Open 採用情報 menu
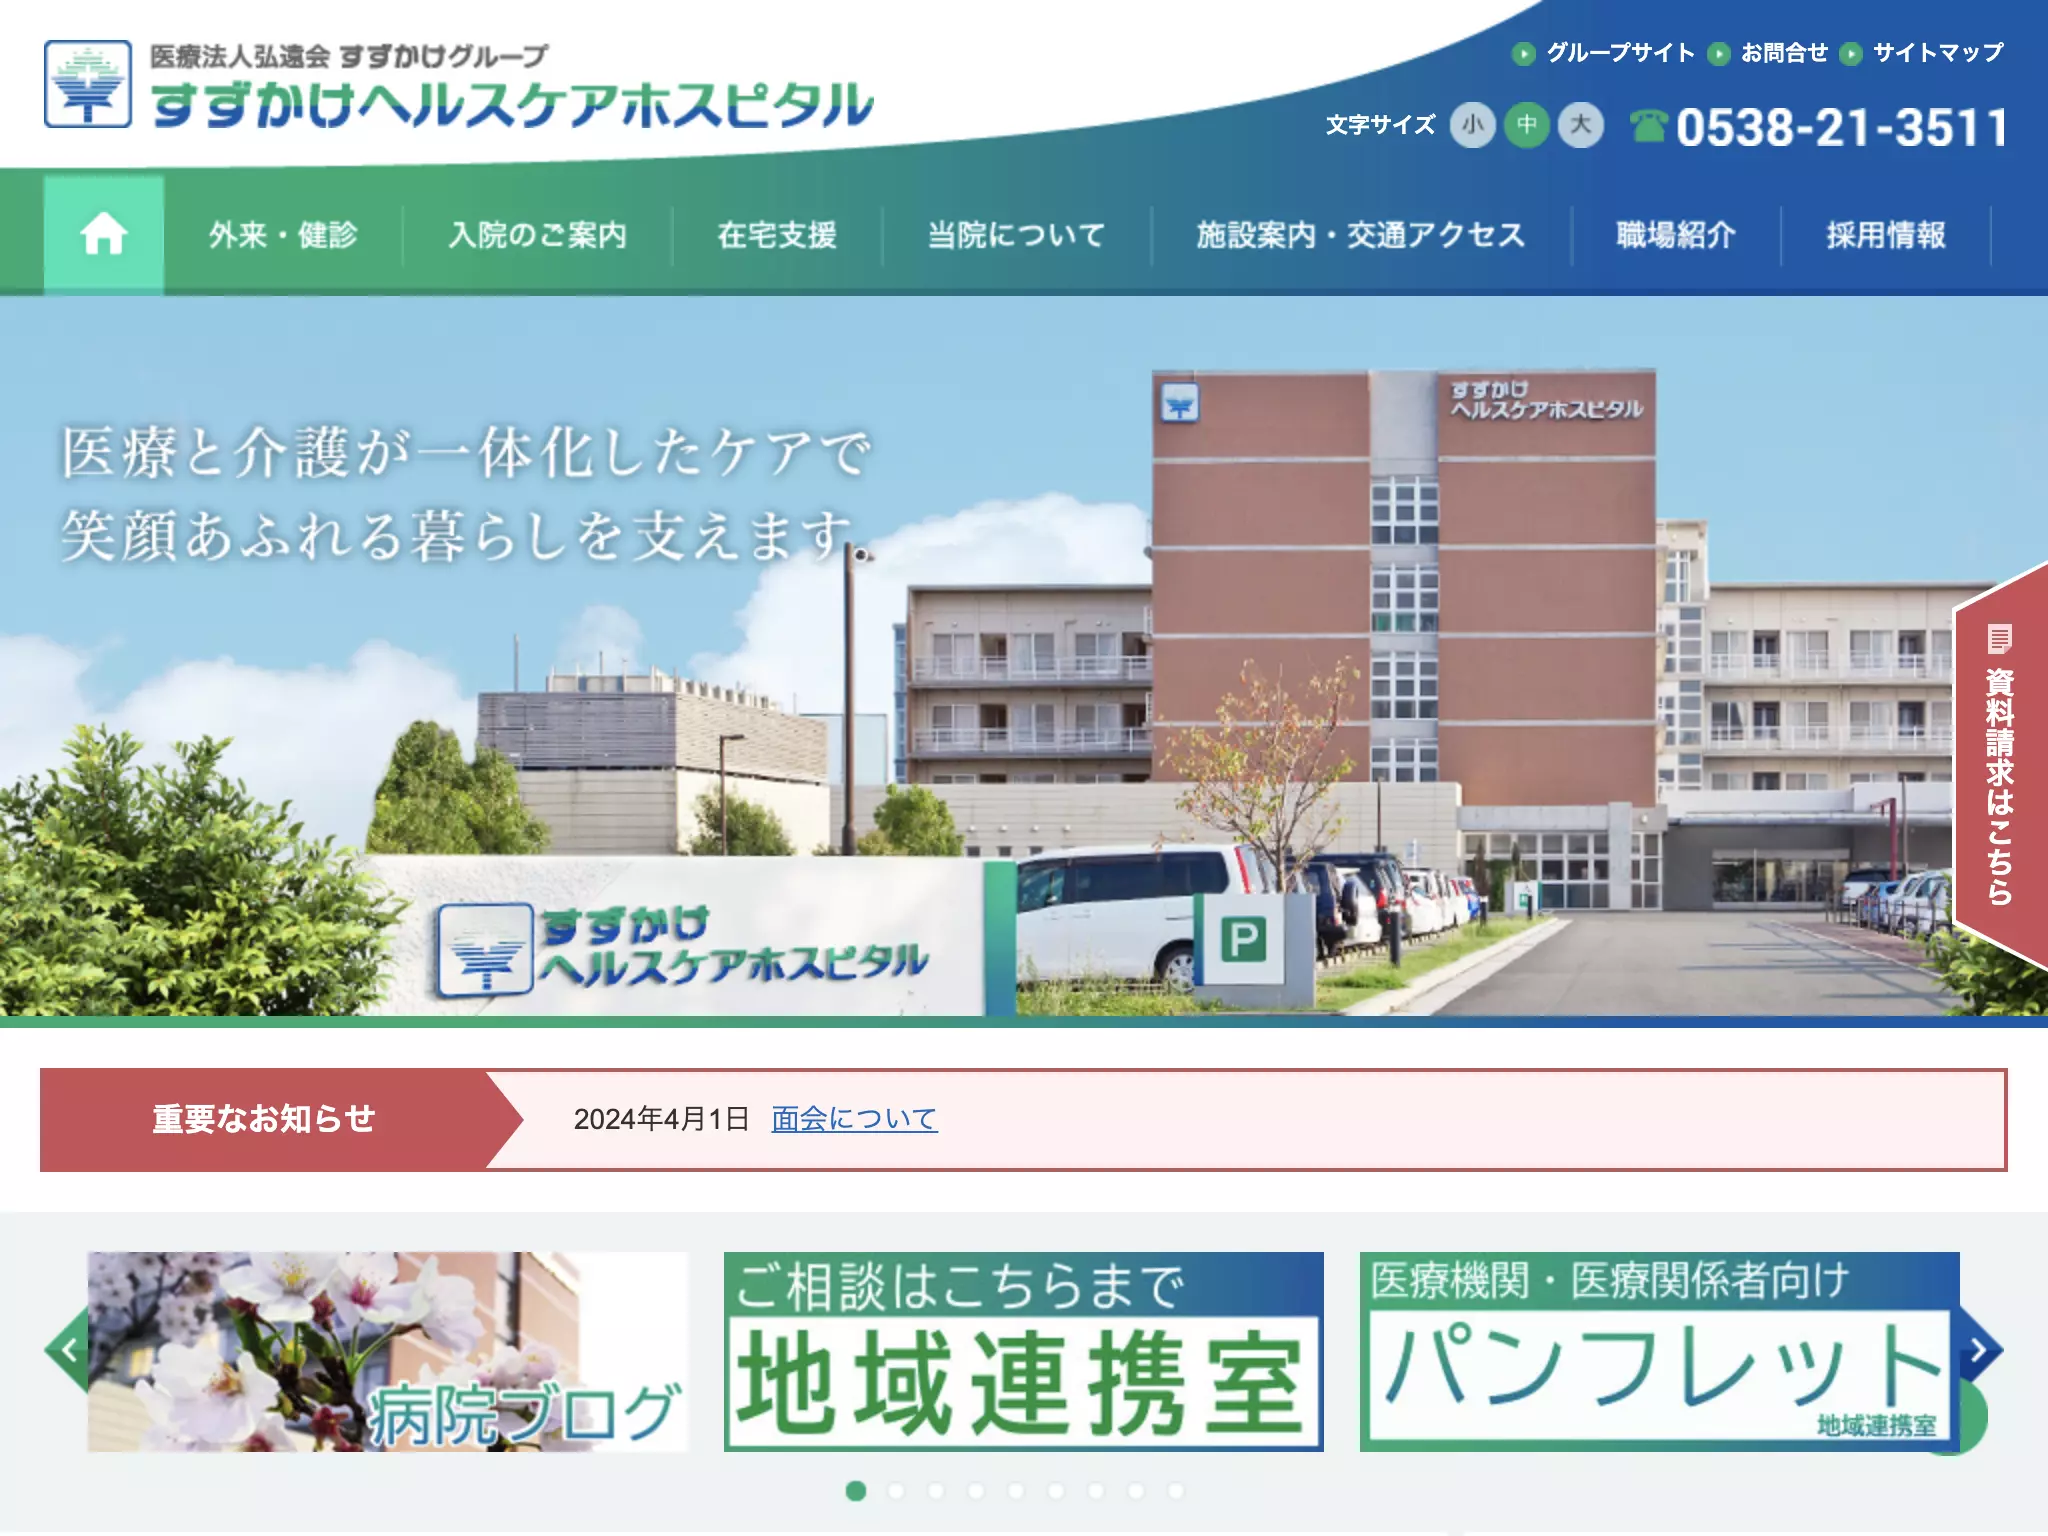The image size is (2048, 1536). tap(1886, 236)
